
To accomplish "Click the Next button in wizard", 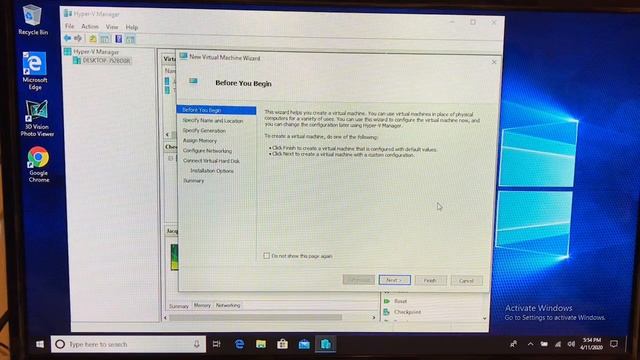I will (394, 280).
